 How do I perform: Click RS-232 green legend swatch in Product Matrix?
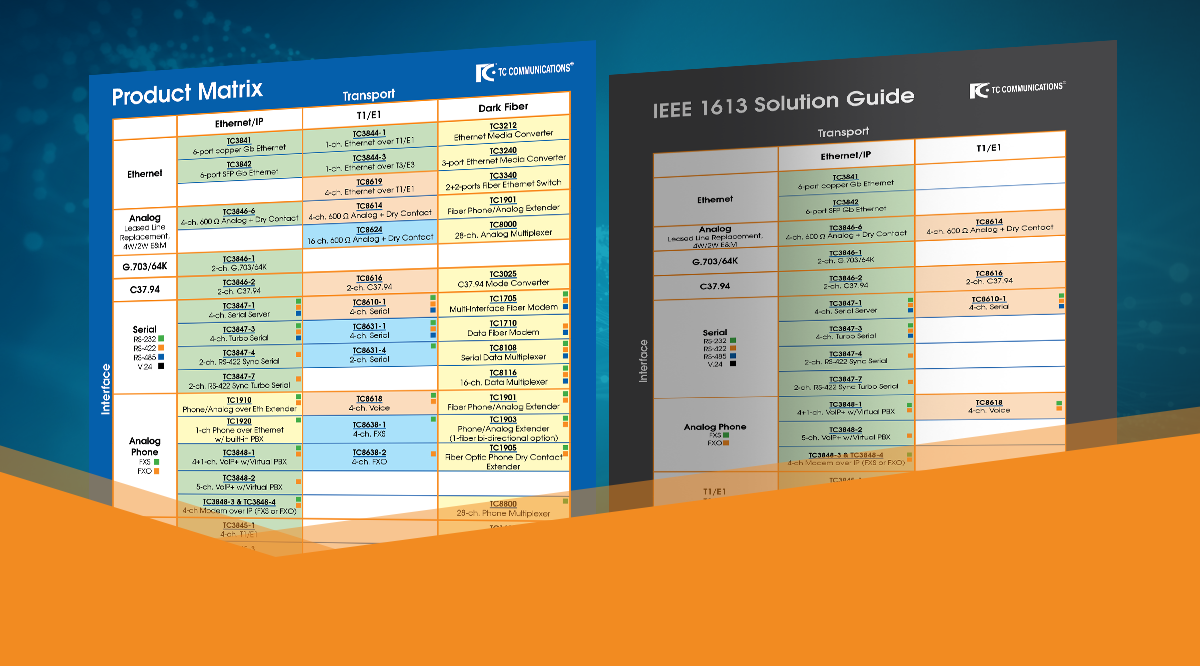tap(160, 340)
